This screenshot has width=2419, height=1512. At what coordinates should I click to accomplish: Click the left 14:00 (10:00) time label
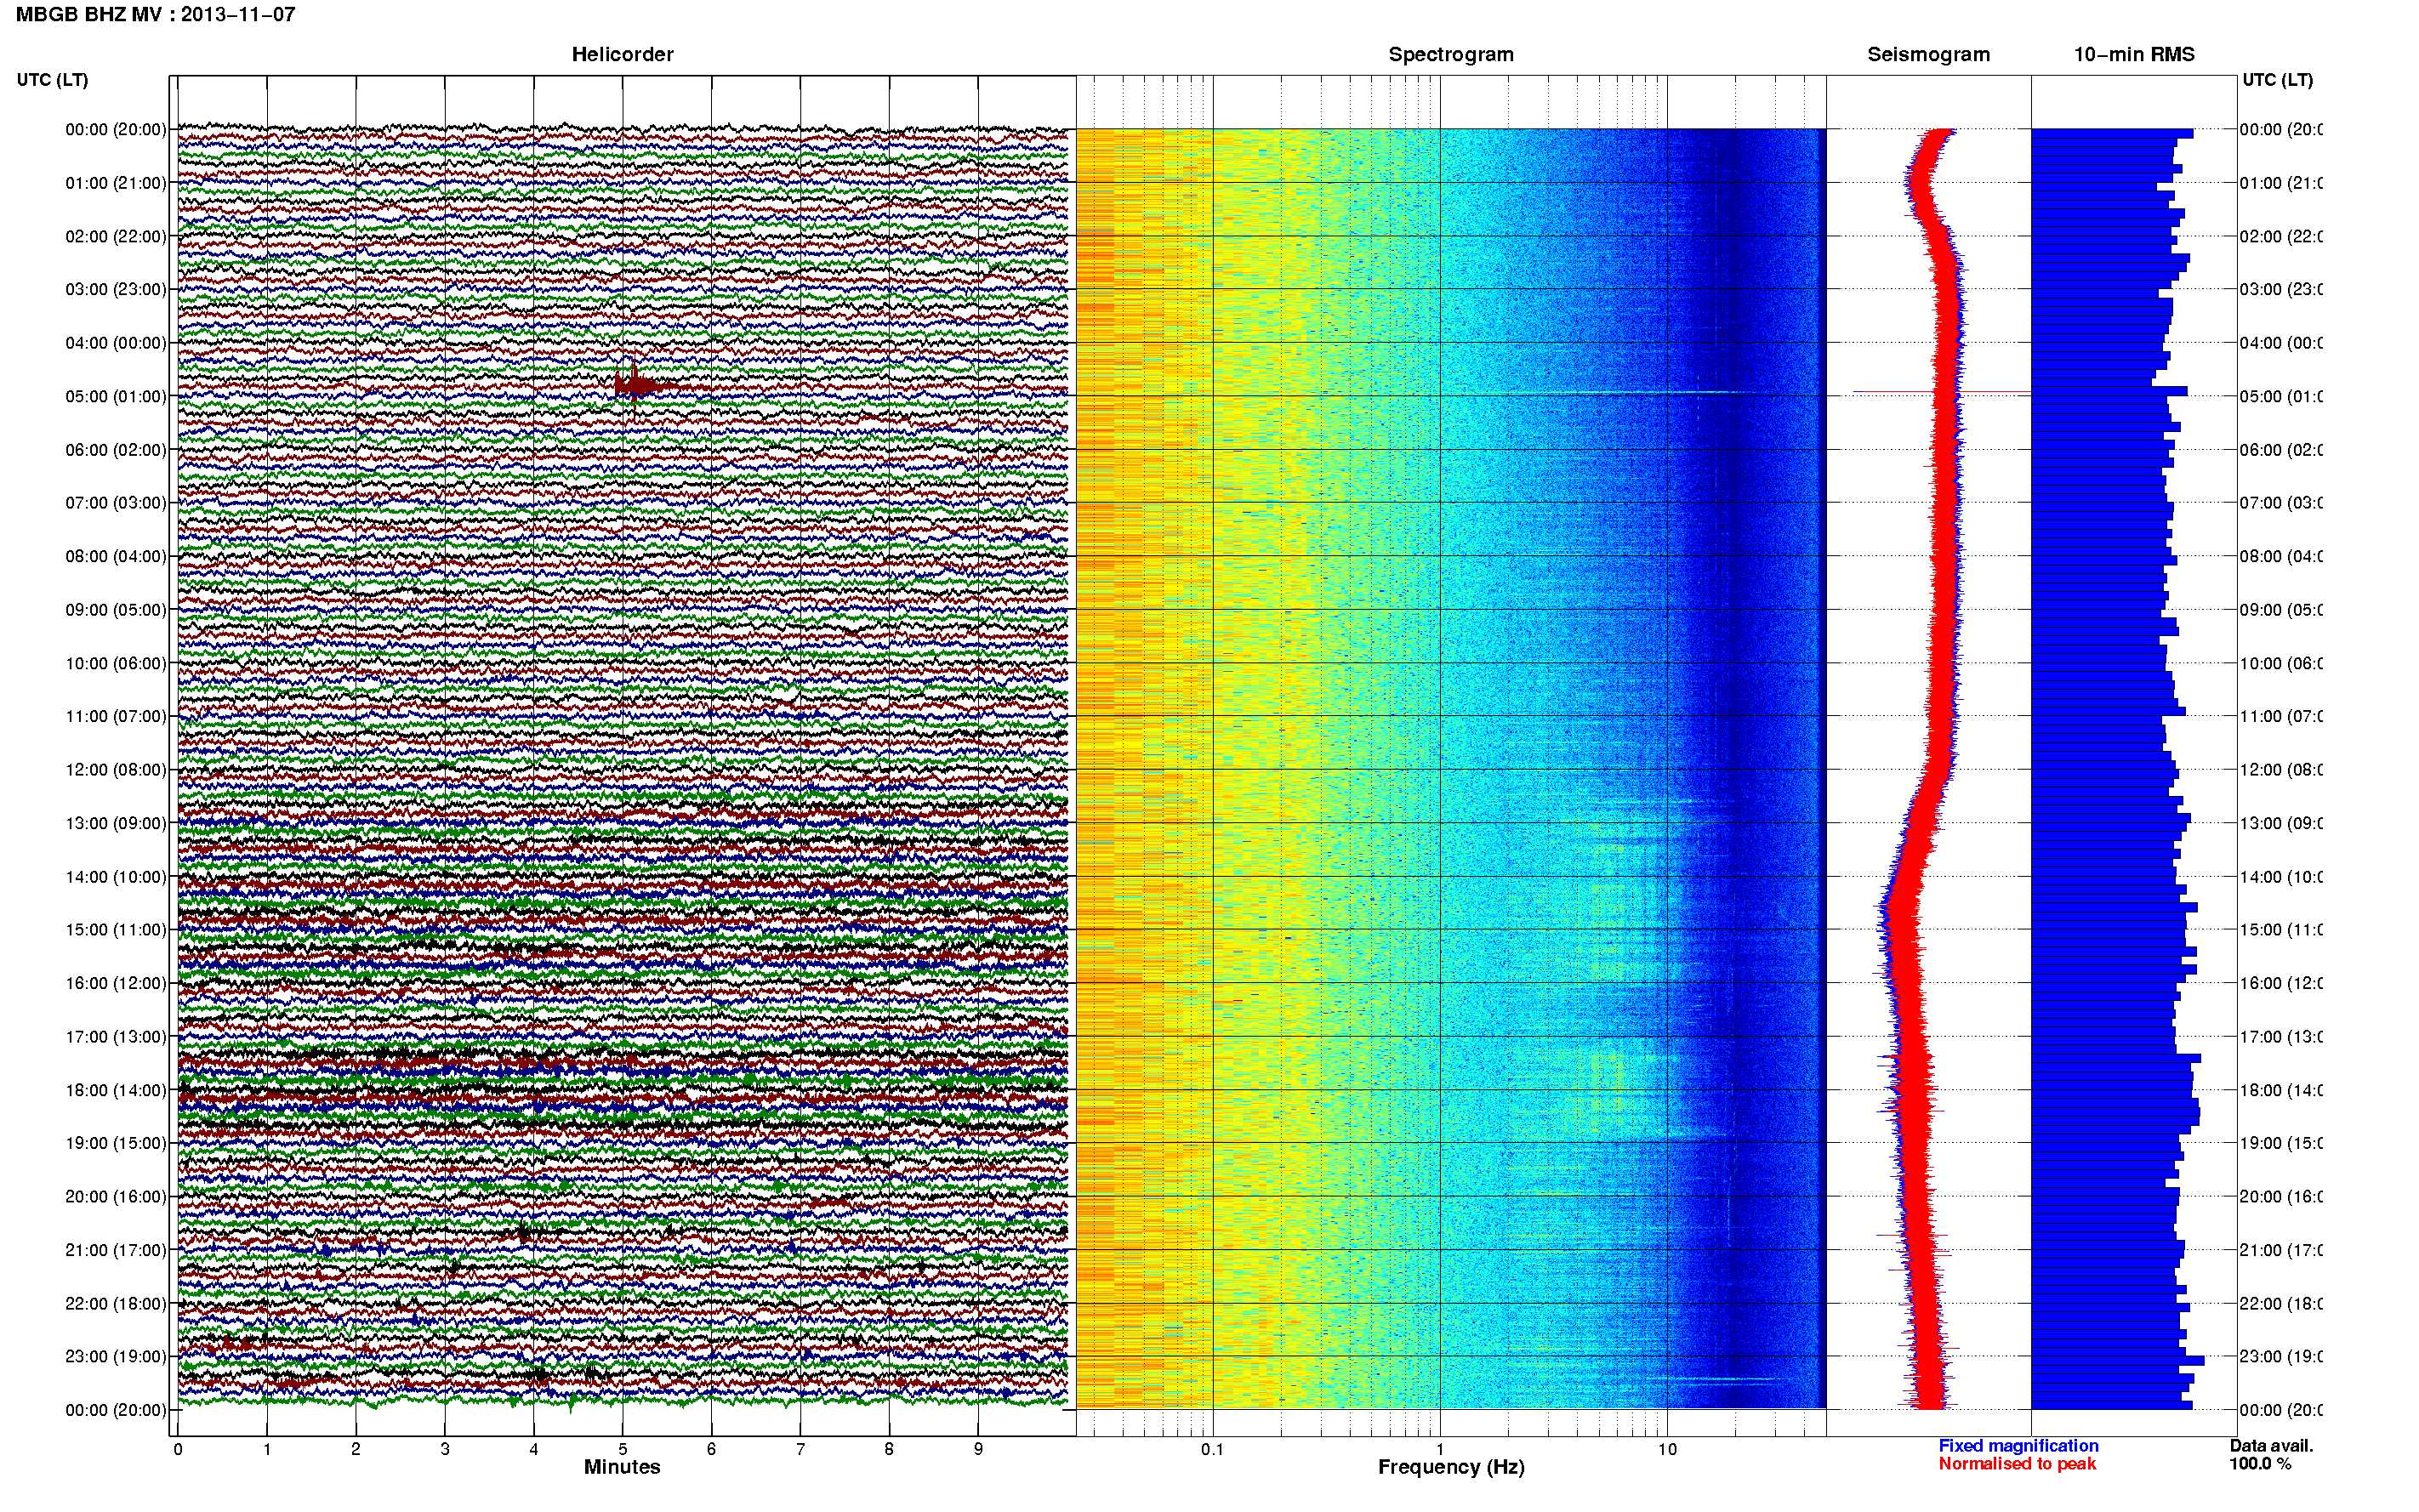[116, 878]
